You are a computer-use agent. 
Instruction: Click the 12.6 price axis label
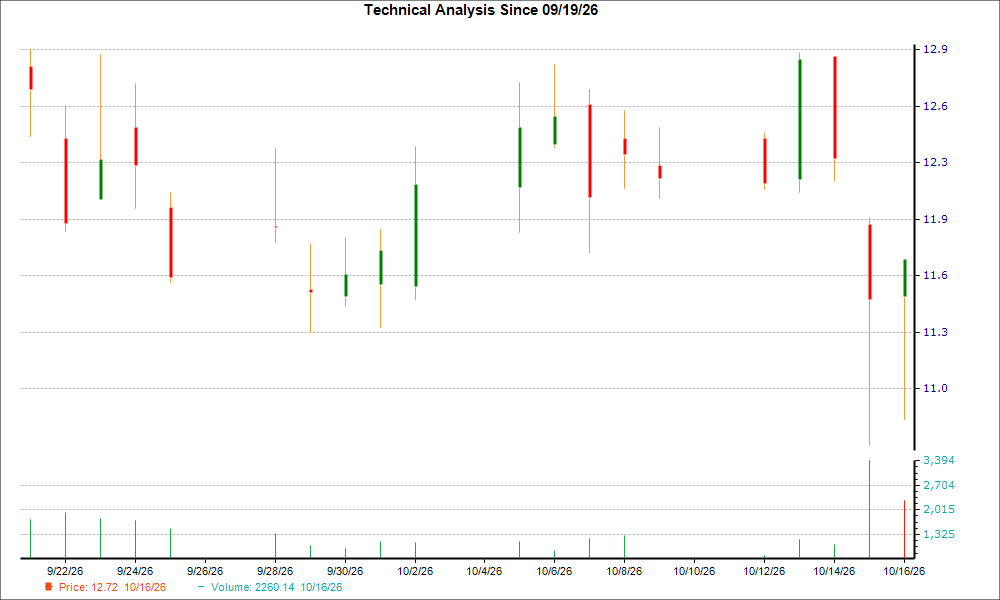pyautogui.click(x=936, y=106)
